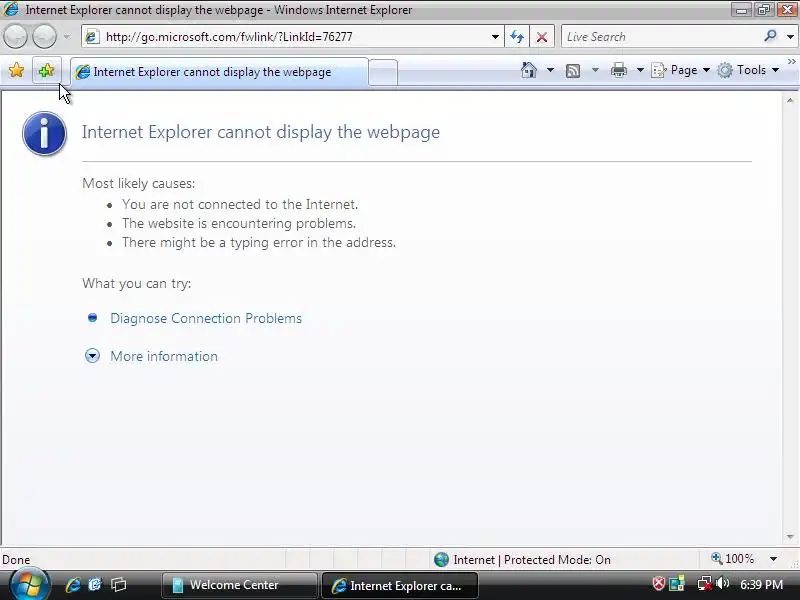
Task: Click 'There might be a typing error' text
Action: click(259, 242)
